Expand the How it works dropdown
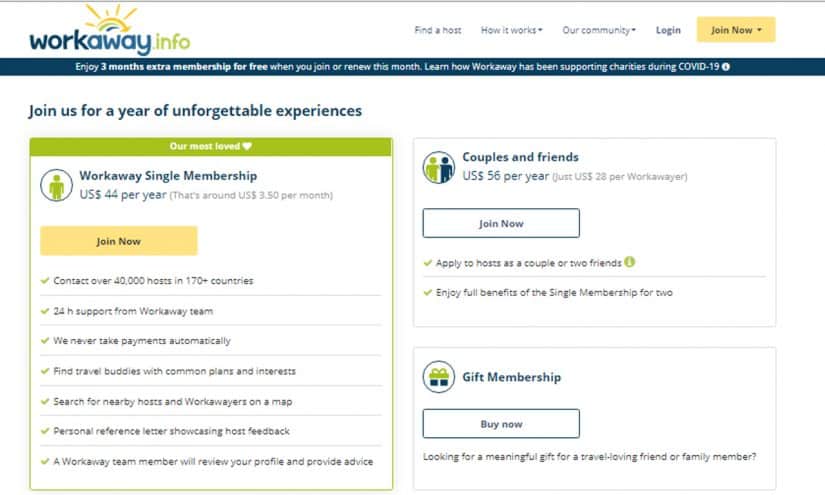 point(511,30)
